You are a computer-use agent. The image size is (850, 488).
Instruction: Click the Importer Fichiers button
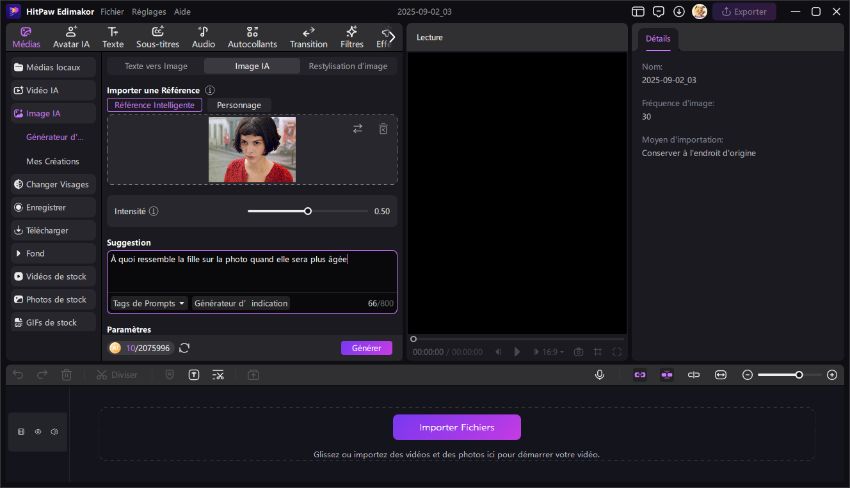pos(456,427)
